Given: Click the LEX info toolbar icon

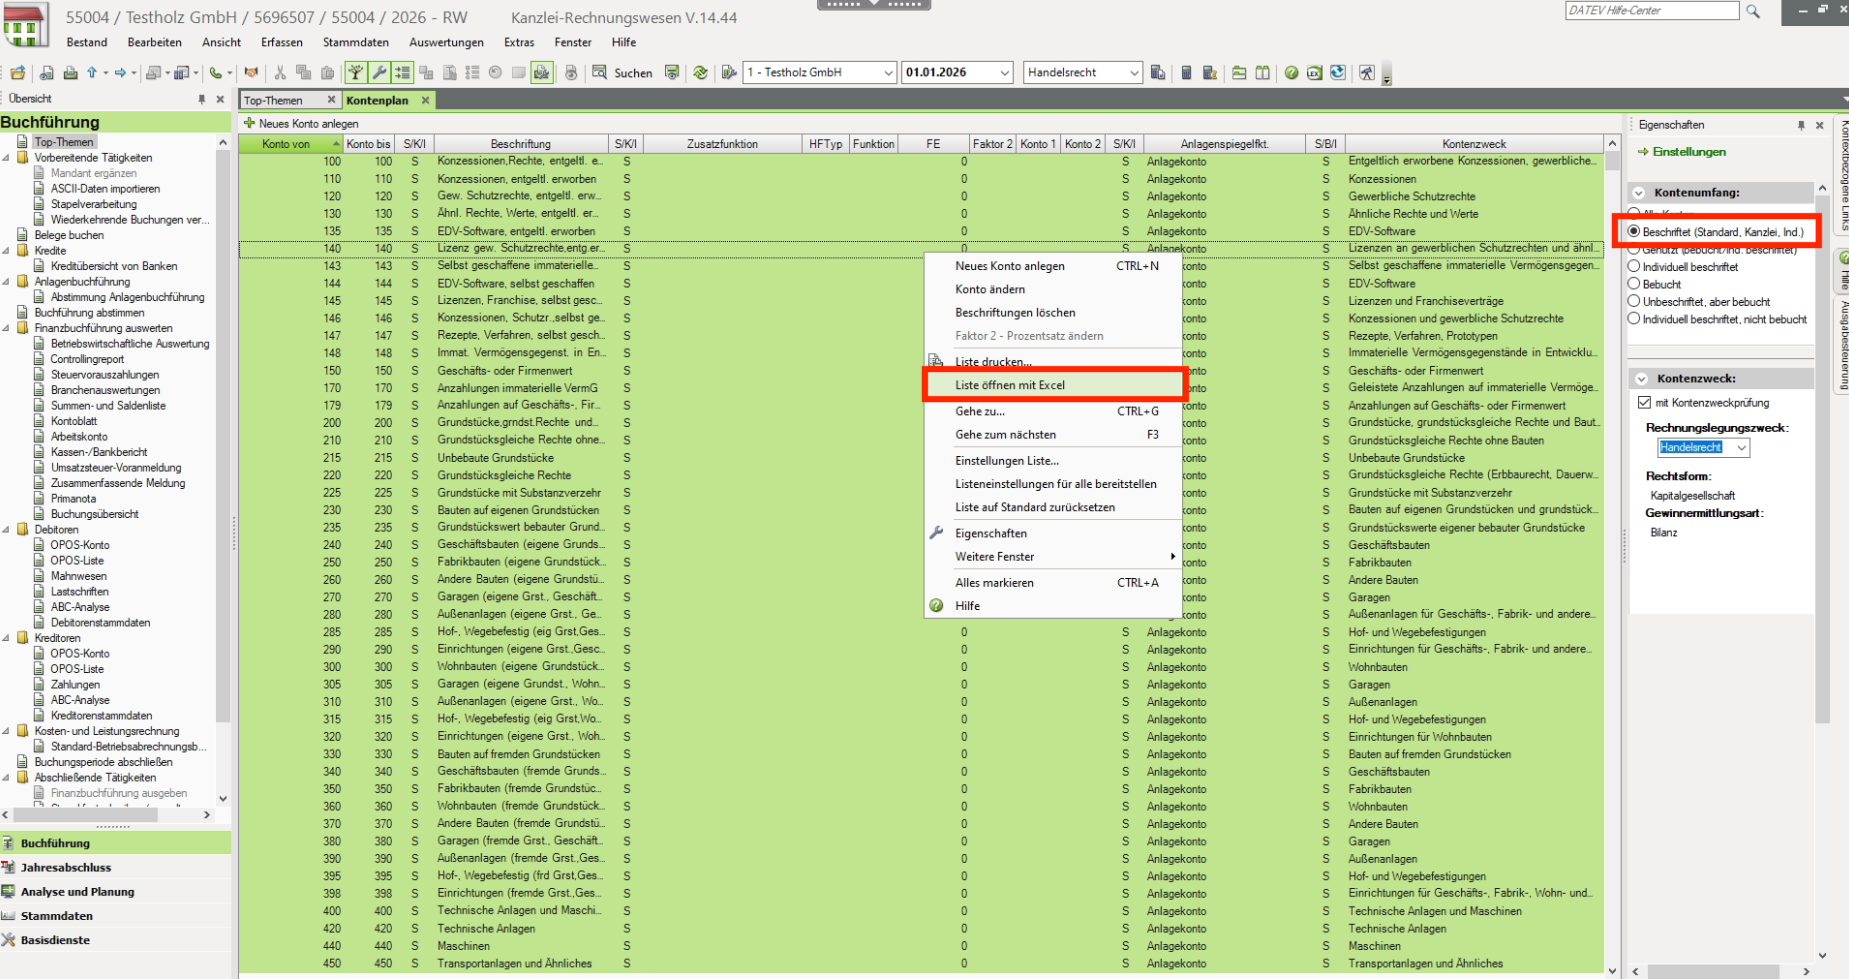Looking at the screenshot, I should click(x=1315, y=73).
